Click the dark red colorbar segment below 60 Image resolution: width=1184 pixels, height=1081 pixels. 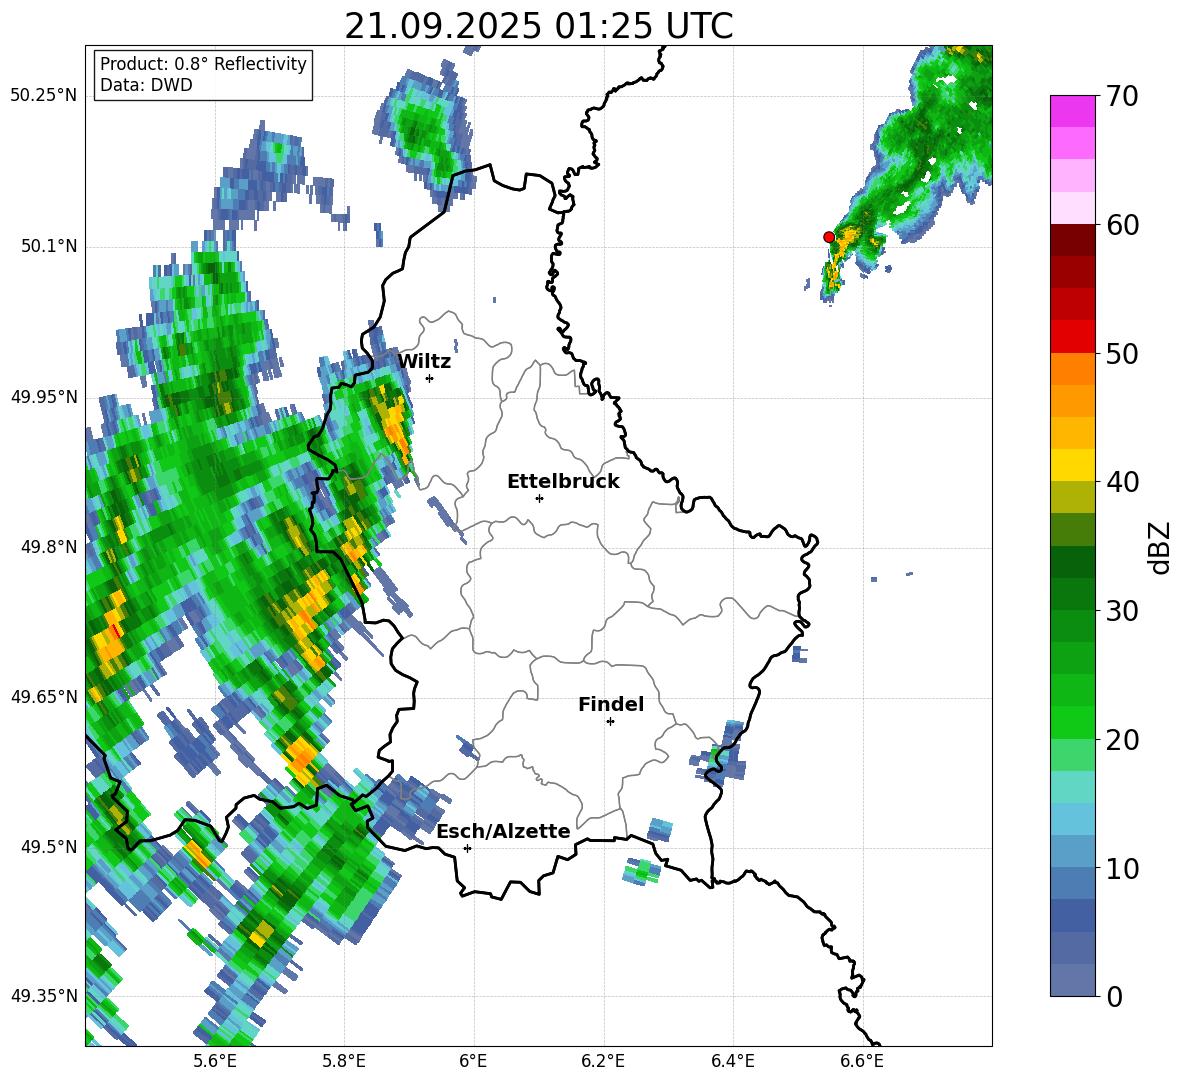[x=1072, y=239]
